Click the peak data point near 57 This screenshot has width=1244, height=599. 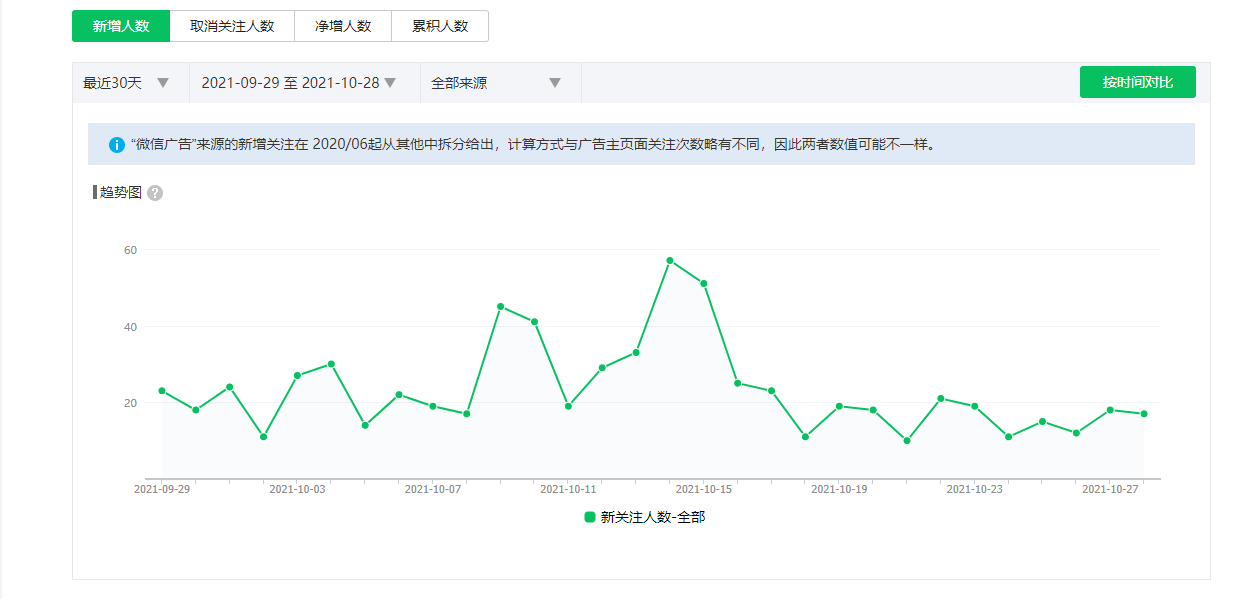(670, 260)
